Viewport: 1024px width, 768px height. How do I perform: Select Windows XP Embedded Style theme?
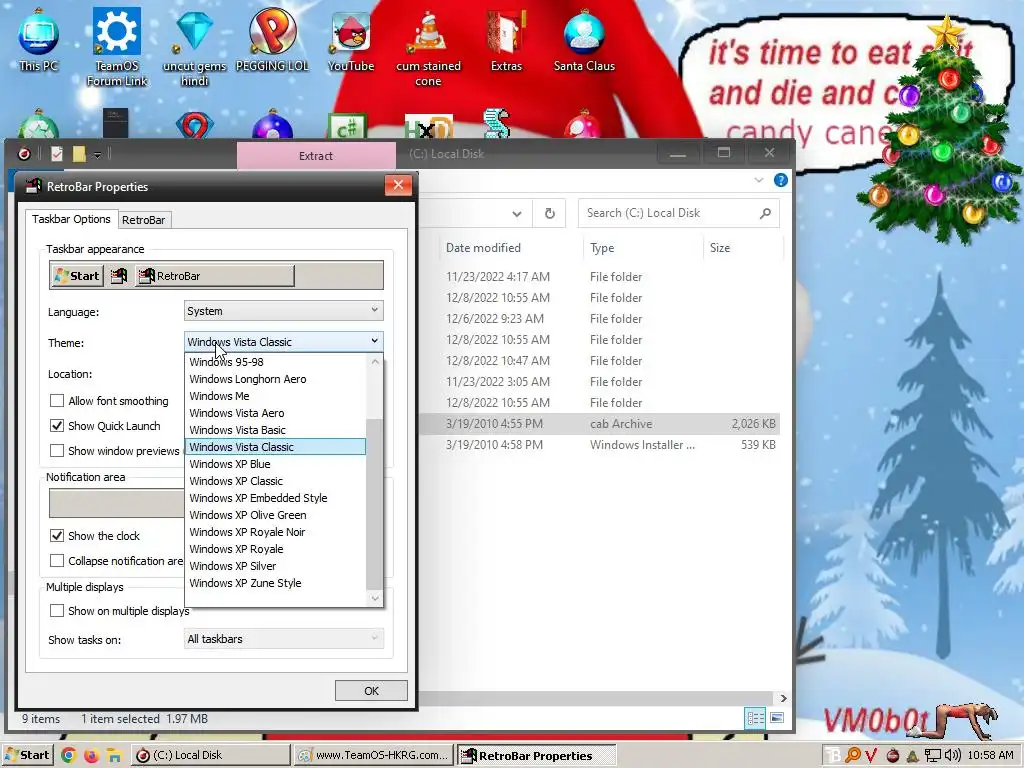pyautogui.click(x=275, y=498)
